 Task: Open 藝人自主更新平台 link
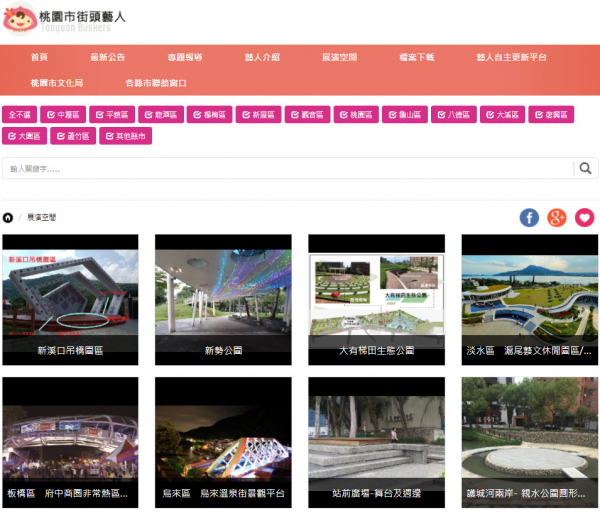pyautogui.click(x=511, y=58)
